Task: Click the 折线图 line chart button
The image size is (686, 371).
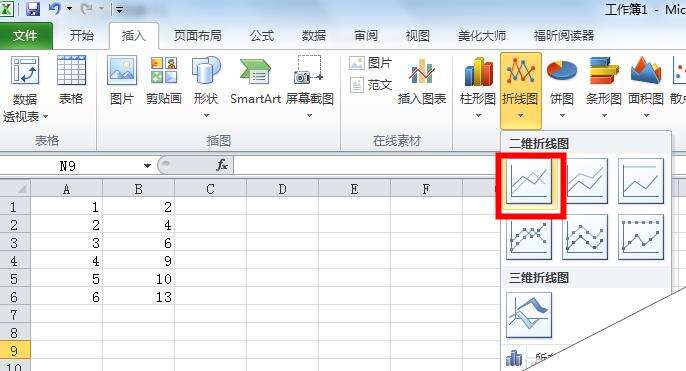Action: 521,90
